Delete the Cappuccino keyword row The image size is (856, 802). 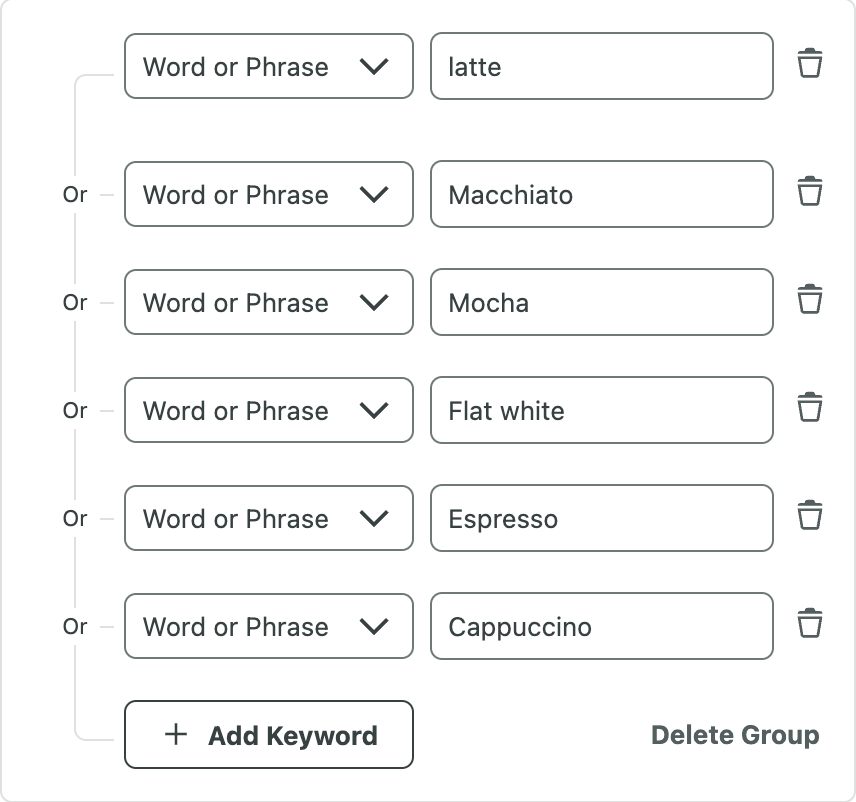click(x=810, y=624)
